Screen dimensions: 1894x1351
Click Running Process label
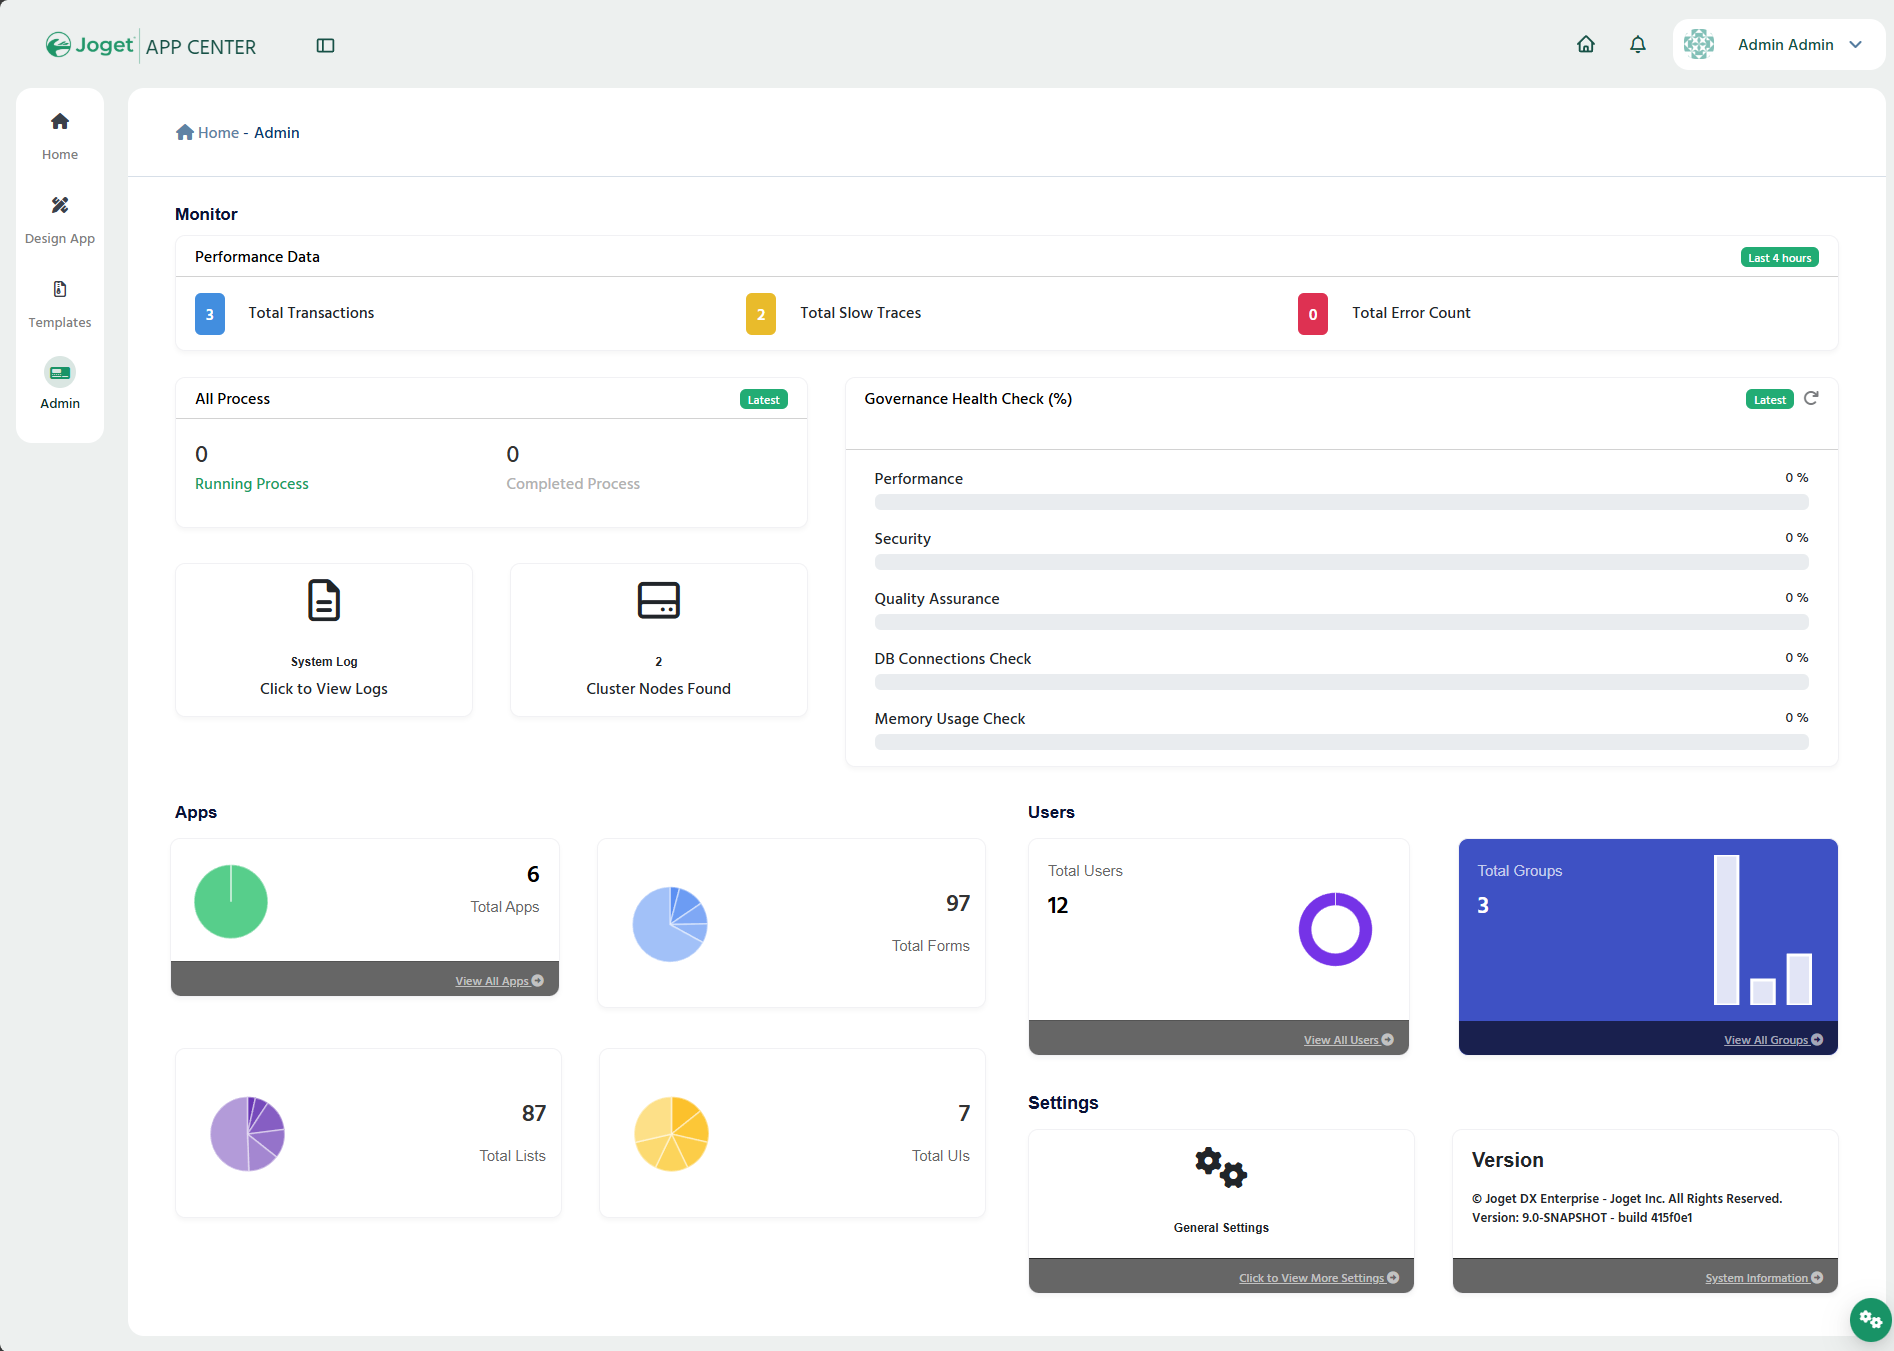tap(252, 484)
